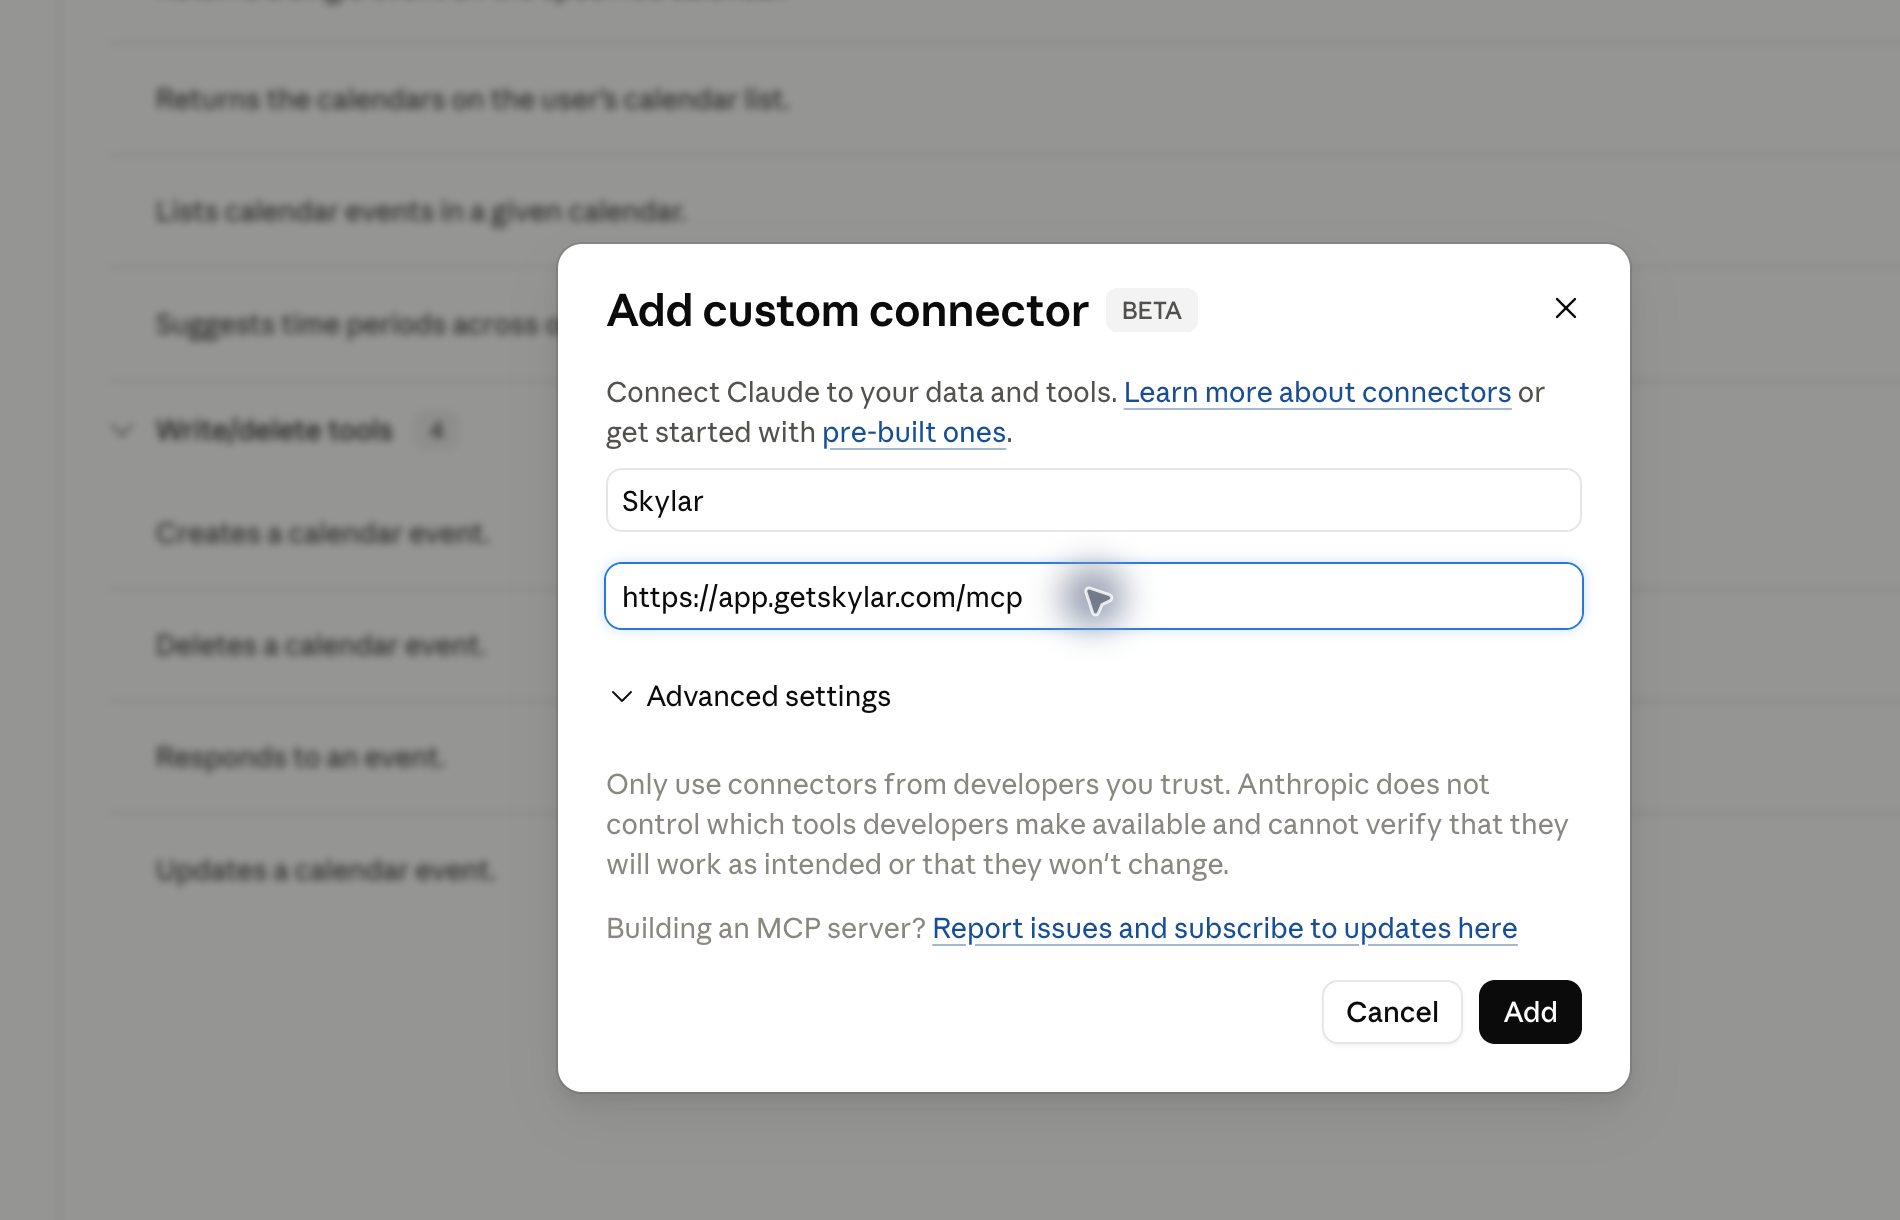This screenshot has height=1220, width=1900.
Task: Click the BETA badge next to title
Action: [x=1151, y=310]
